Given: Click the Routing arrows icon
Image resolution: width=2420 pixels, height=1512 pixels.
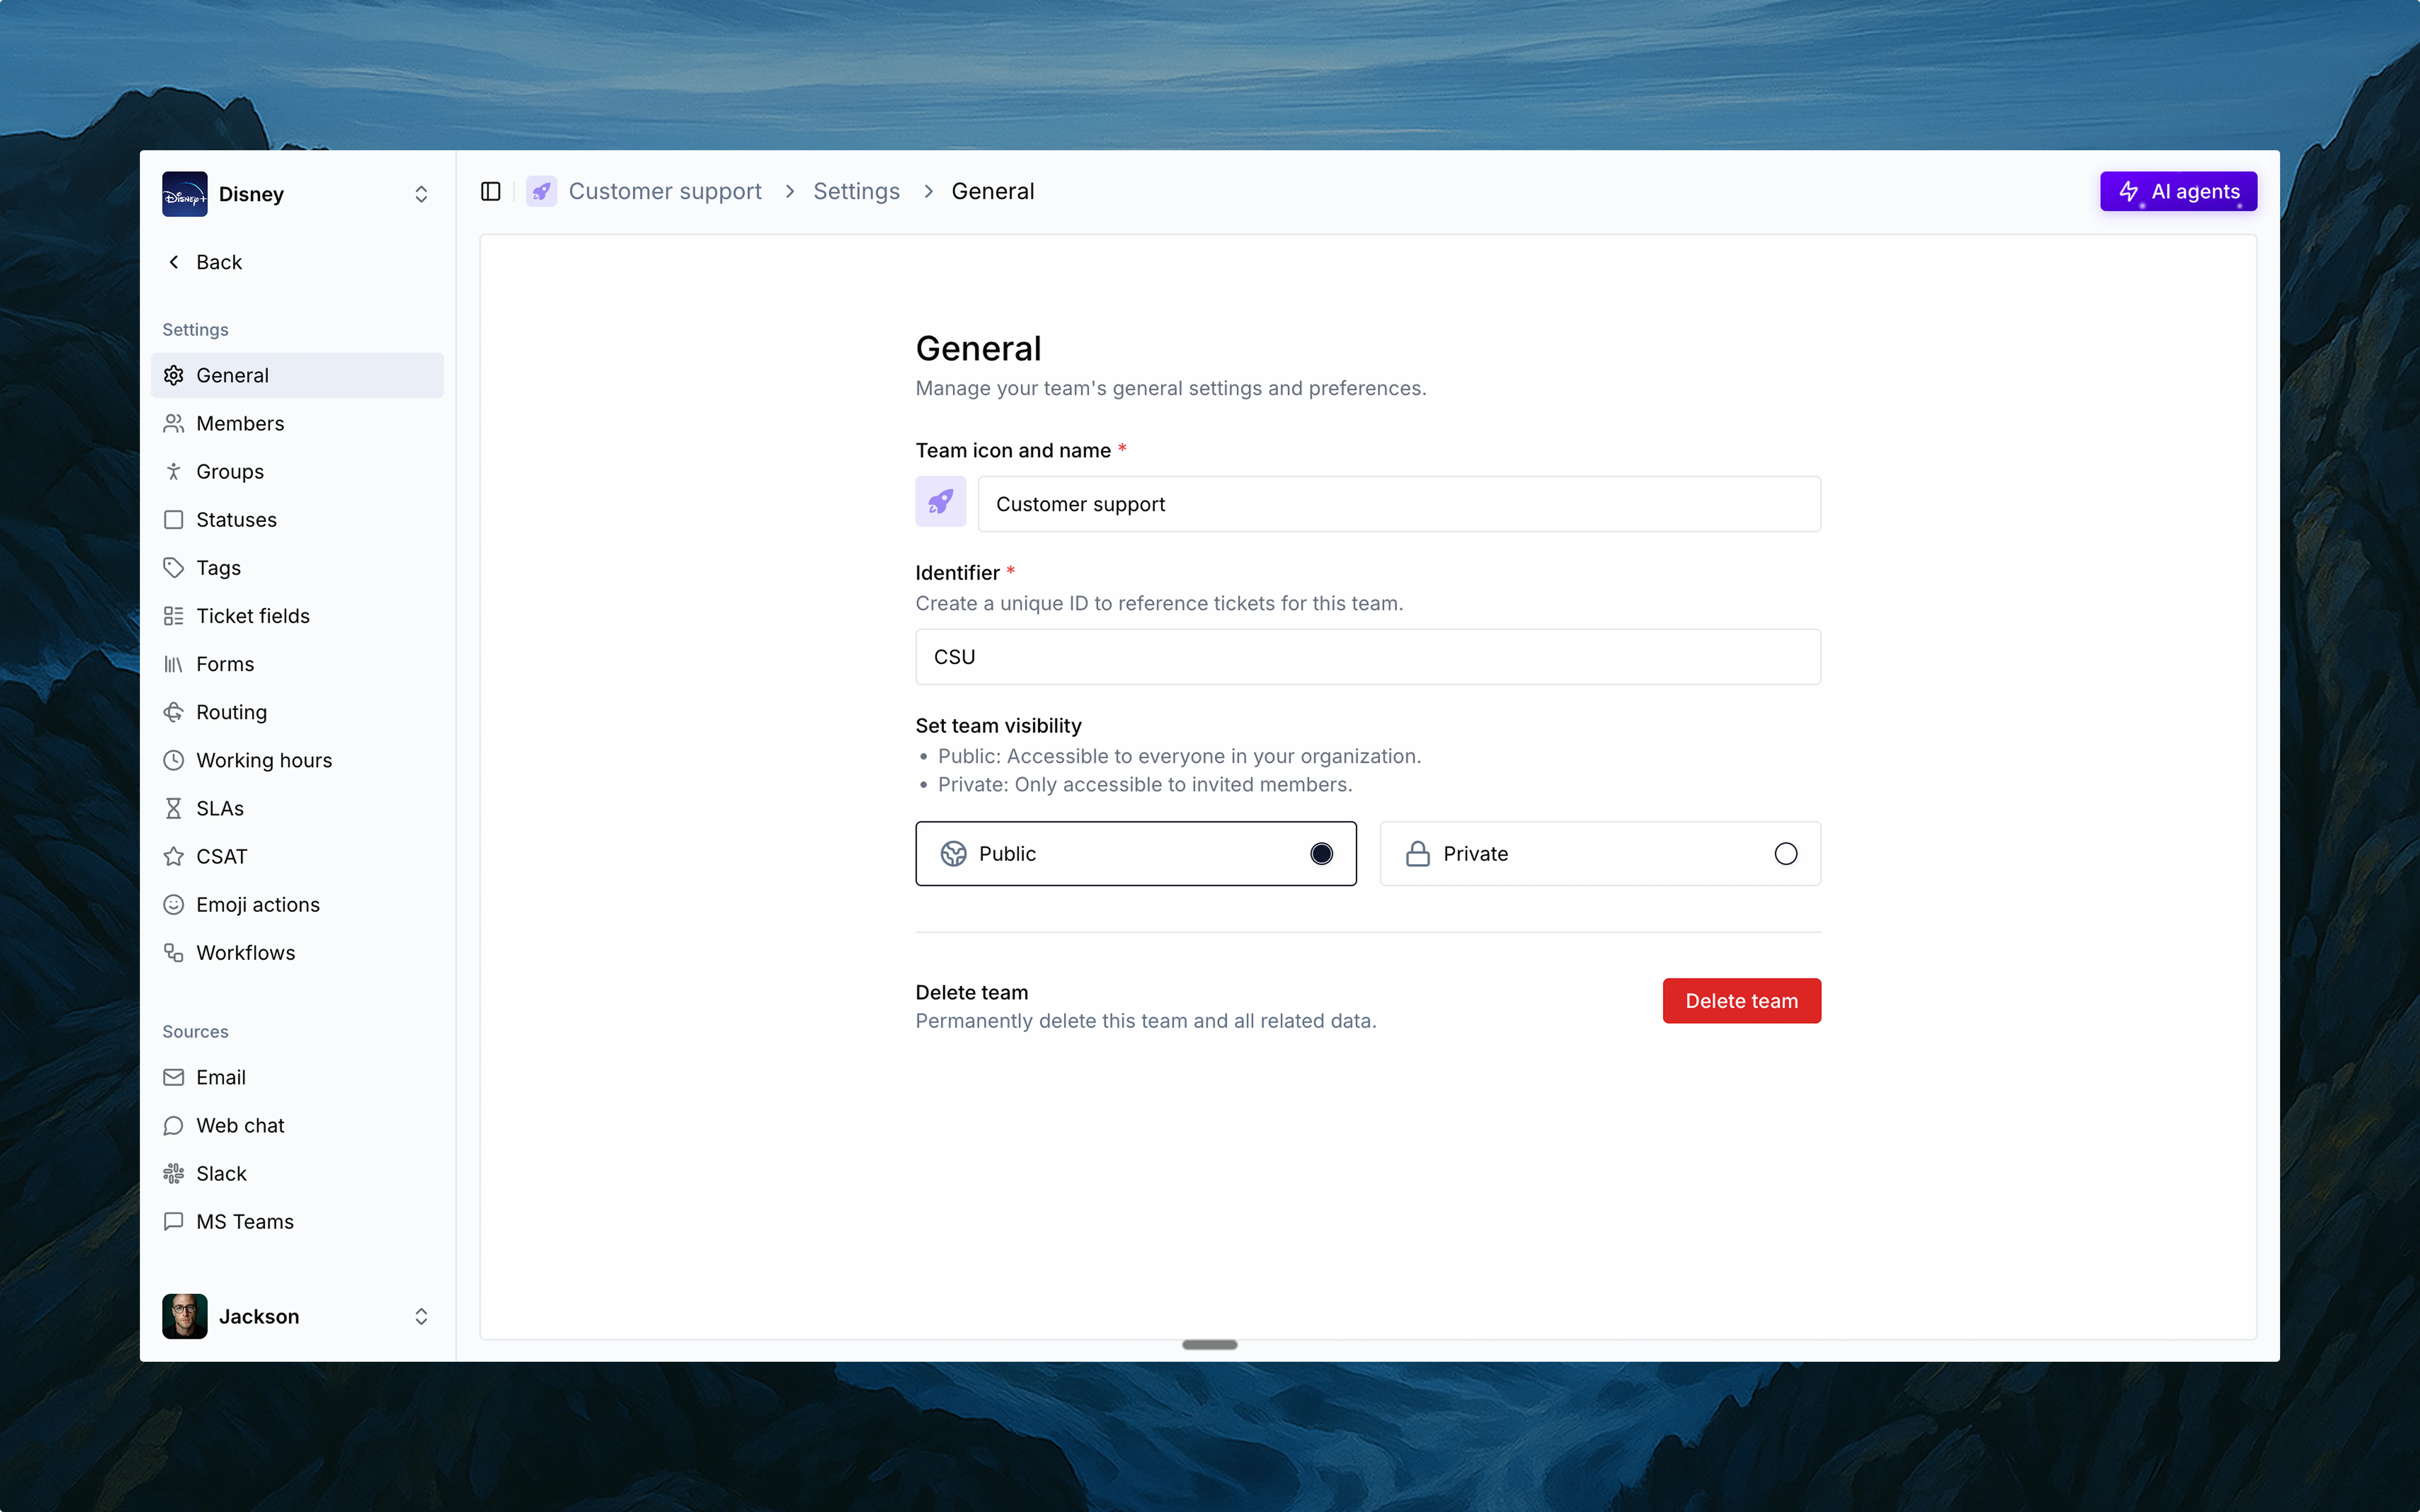Looking at the screenshot, I should (174, 712).
